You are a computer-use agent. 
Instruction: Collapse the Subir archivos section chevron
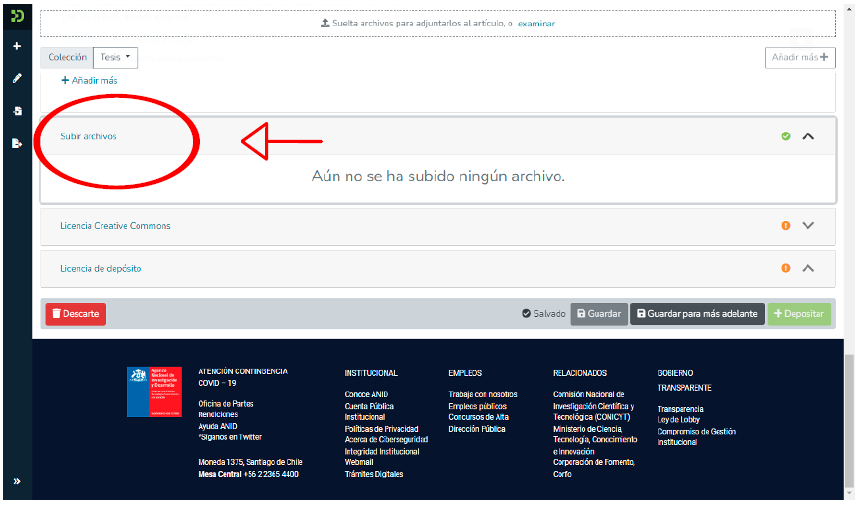click(808, 136)
